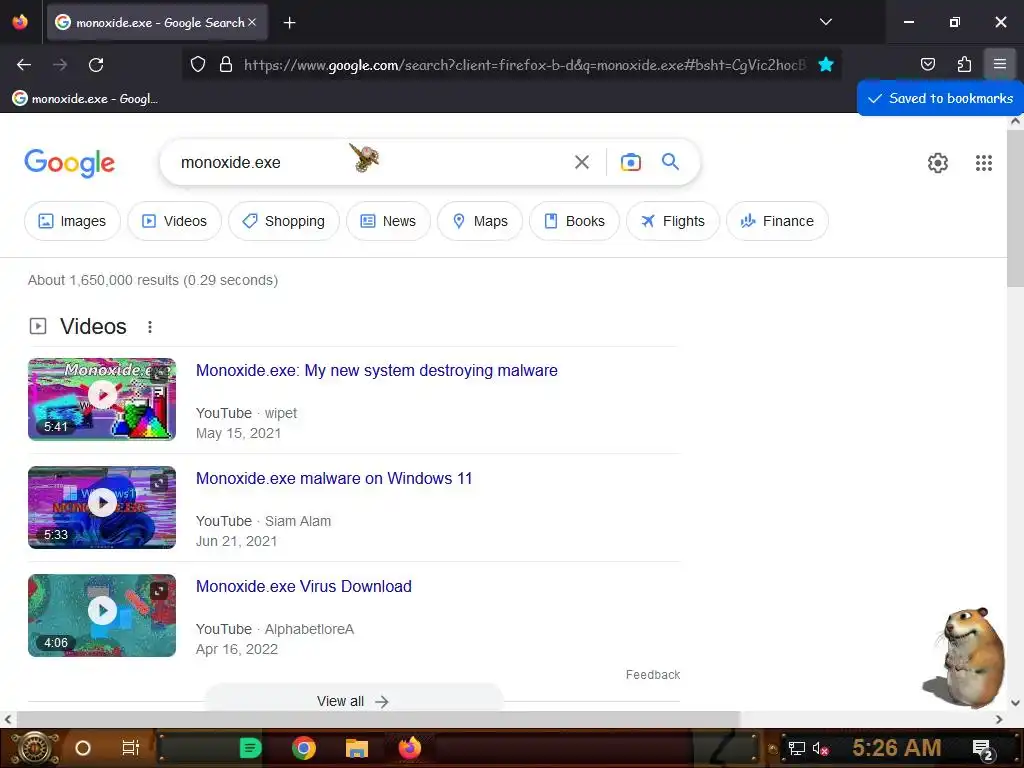Toggle the blue bookmark star
1024x768 pixels.
825,64
